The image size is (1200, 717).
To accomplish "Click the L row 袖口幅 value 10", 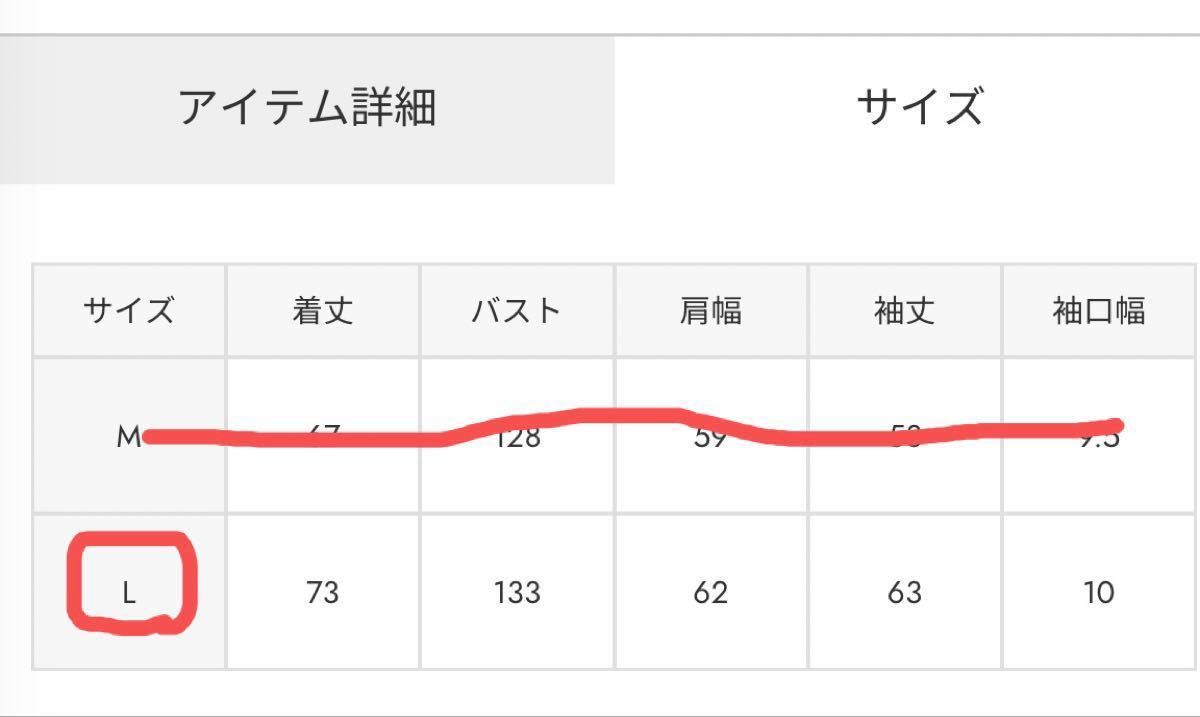I will pyautogui.click(x=1099, y=592).
